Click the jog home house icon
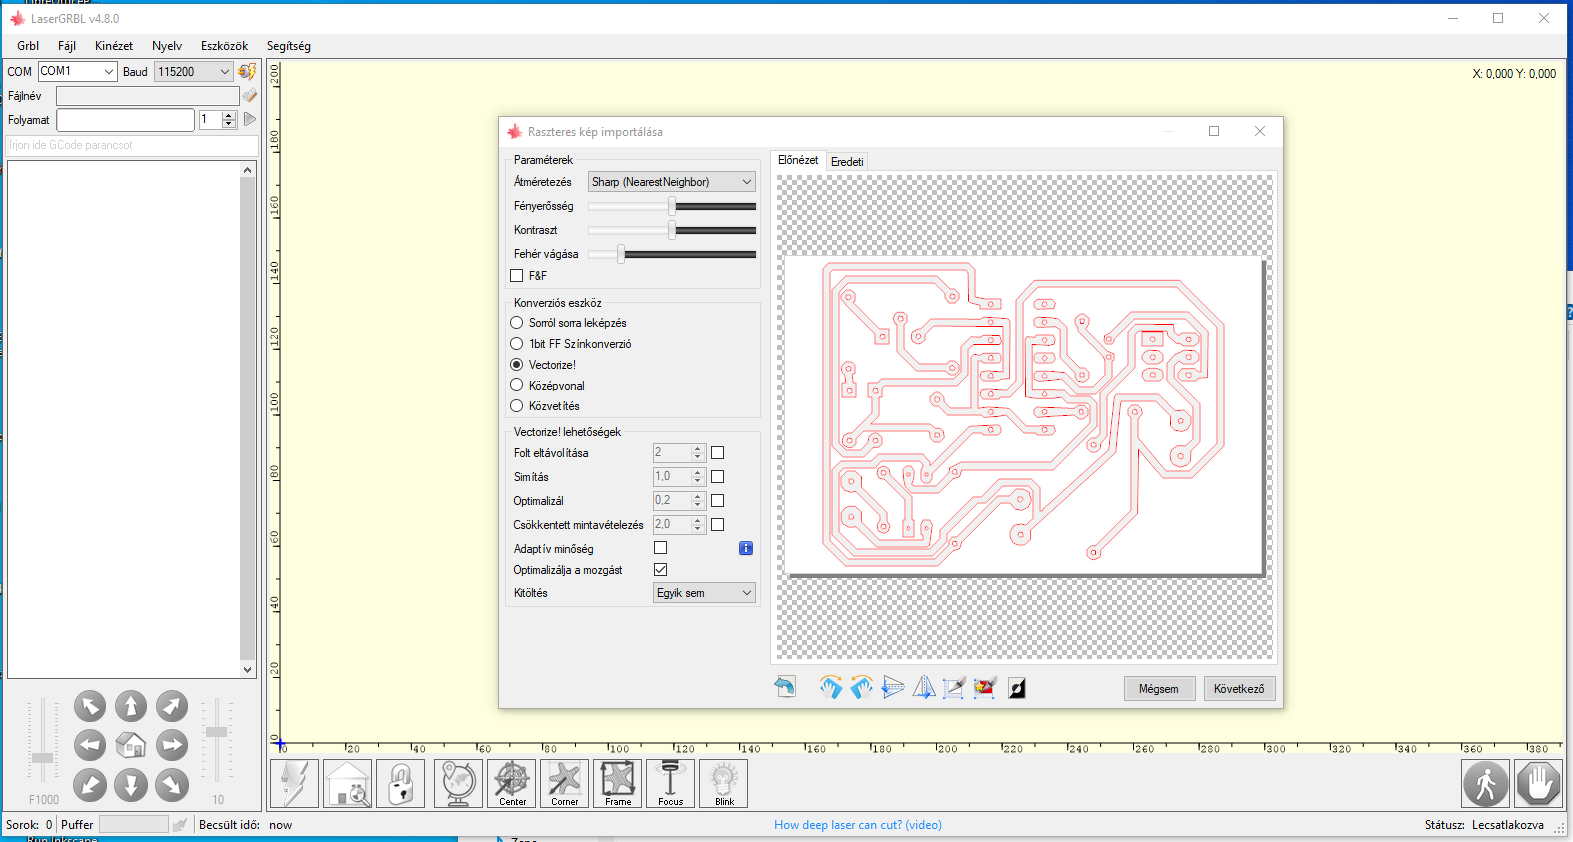This screenshot has width=1573, height=842. pos(131,746)
